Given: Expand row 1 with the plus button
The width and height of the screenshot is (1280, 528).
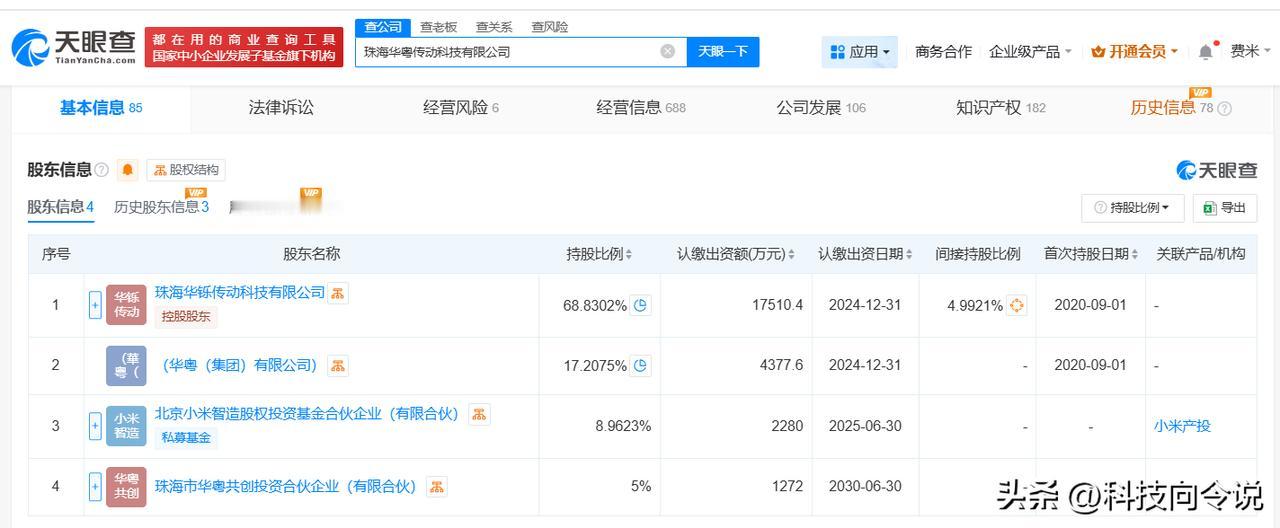Looking at the screenshot, I should click(x=95, y=305).
